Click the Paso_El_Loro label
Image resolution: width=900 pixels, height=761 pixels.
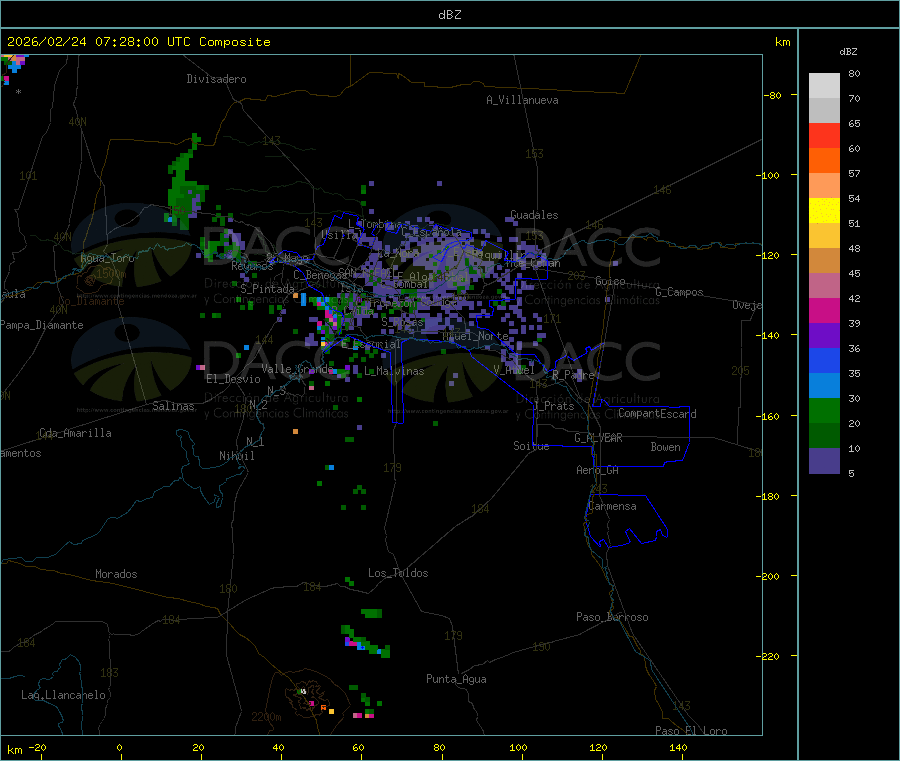click(x=691, y=731)
